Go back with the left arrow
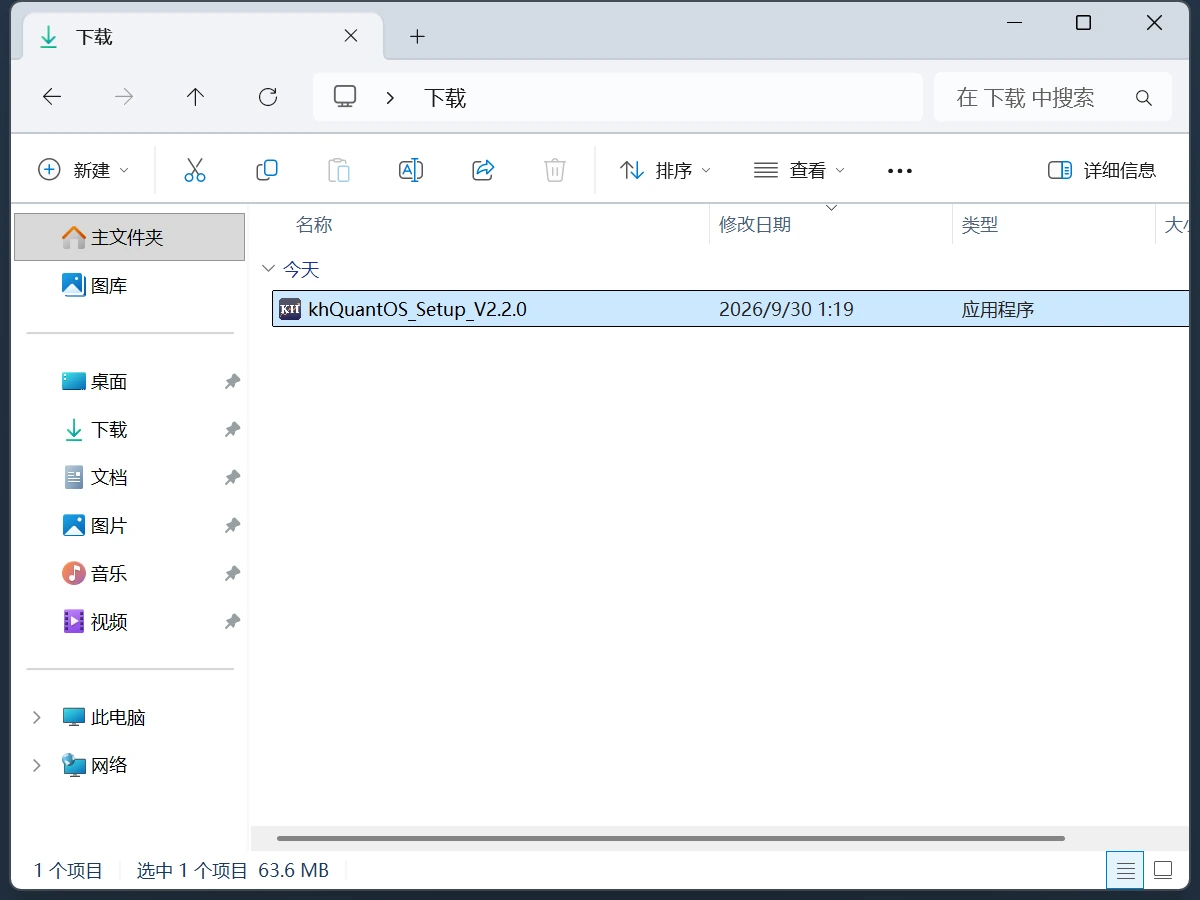Image resolution: width=1200 pixels, height=900 pixels. coord(52,97)
